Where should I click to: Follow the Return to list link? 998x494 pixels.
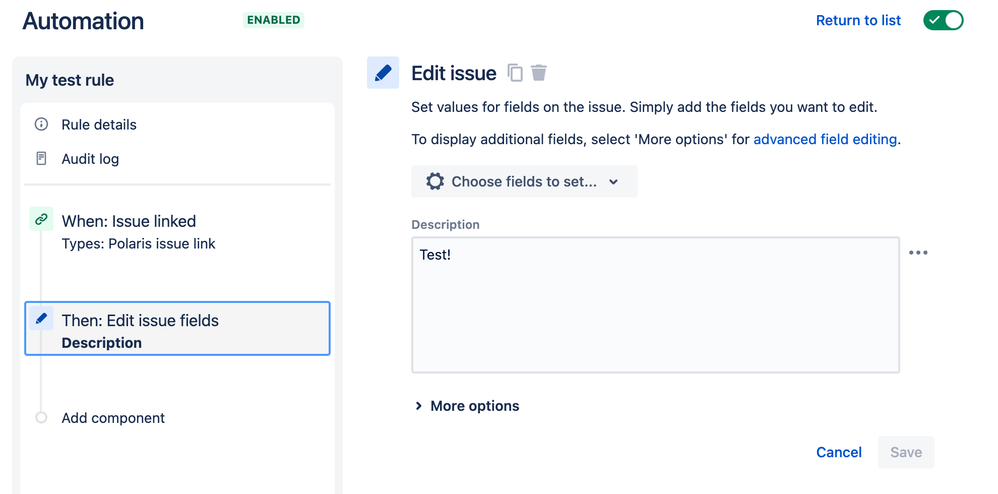pyautogui.click(x=858, y=20)
